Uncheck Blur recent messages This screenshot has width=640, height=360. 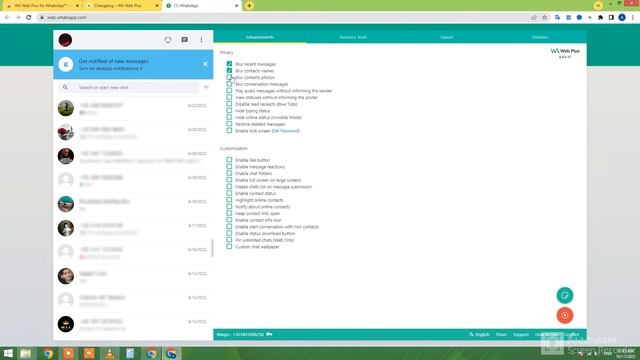[229, 64]
